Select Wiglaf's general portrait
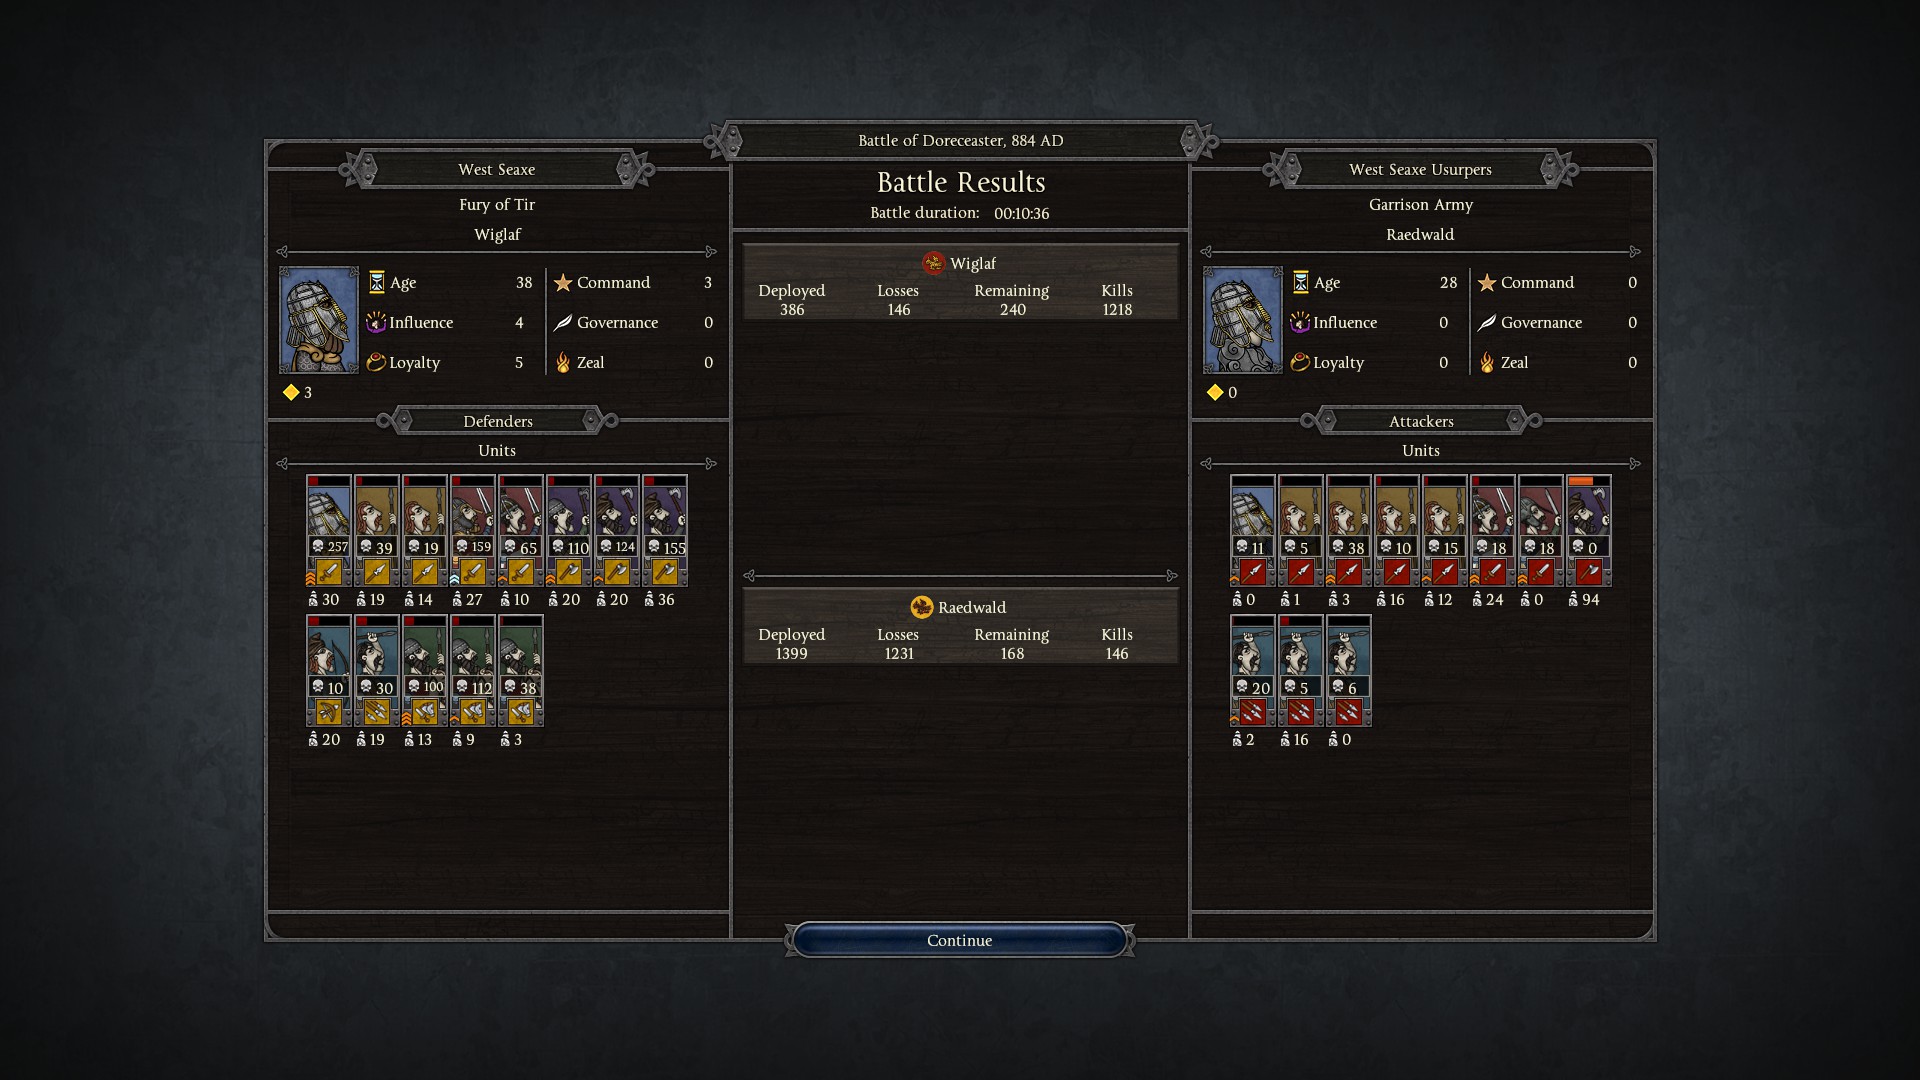The height and width of the screenshot is (1080, 1920). [319, 320]
